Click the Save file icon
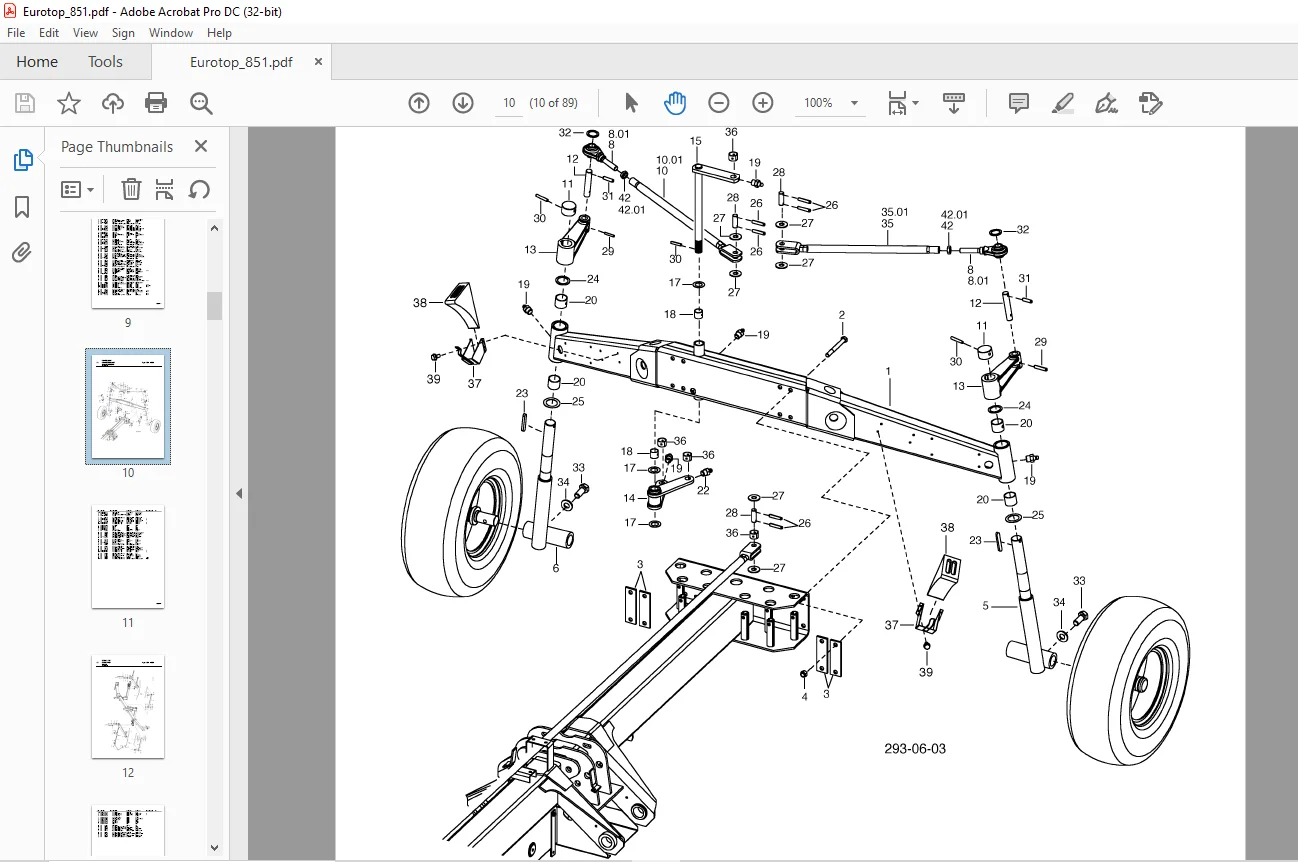1298x862 pixels. [x=25, y=103]
